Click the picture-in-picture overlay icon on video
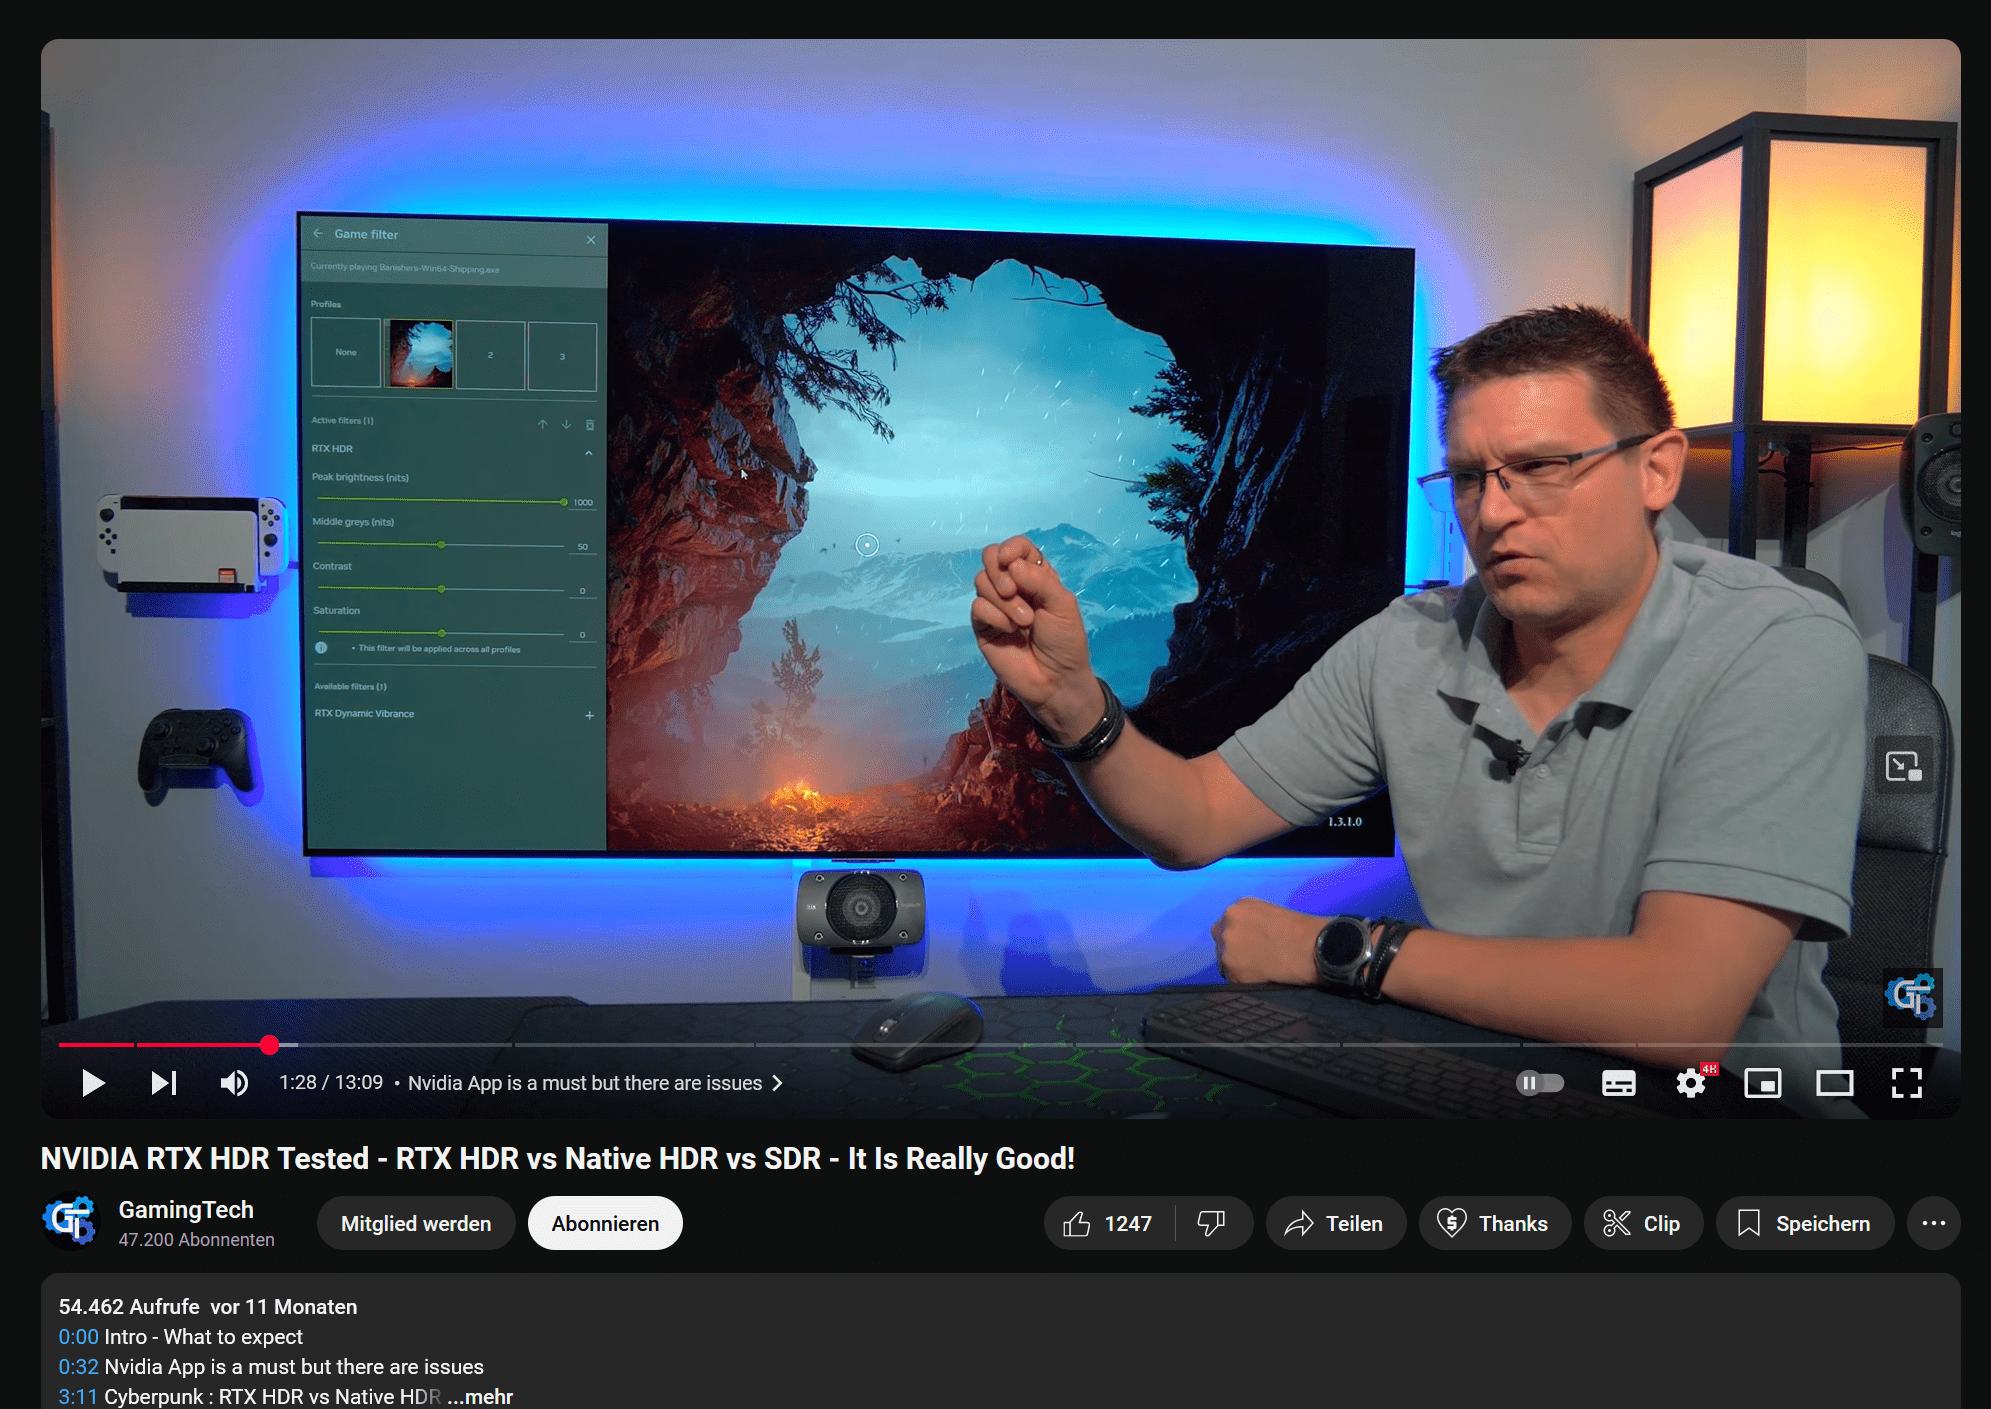 [x=1903, y=766]
